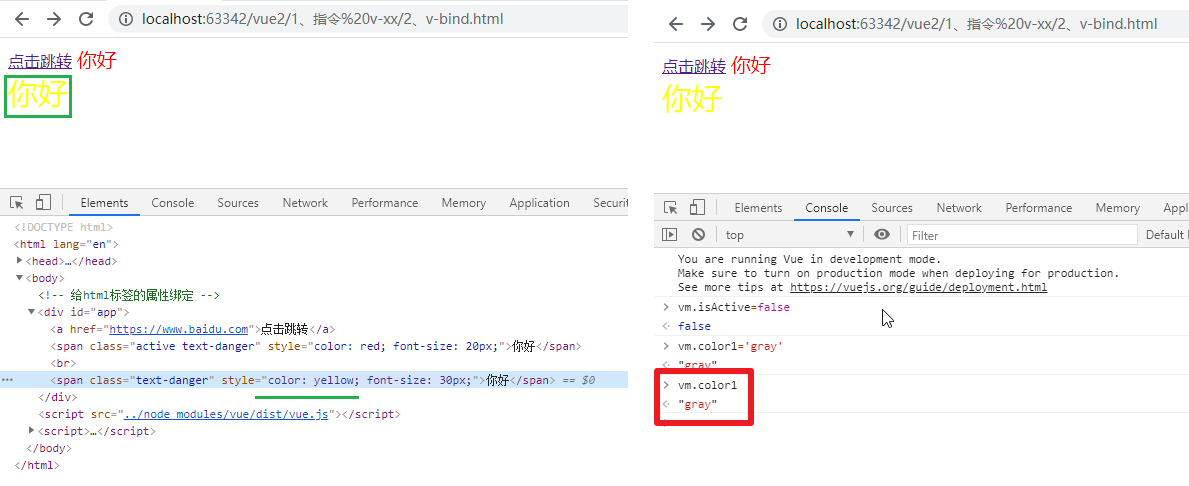
Task: Go back in left browser window
Action: (22, 19)
